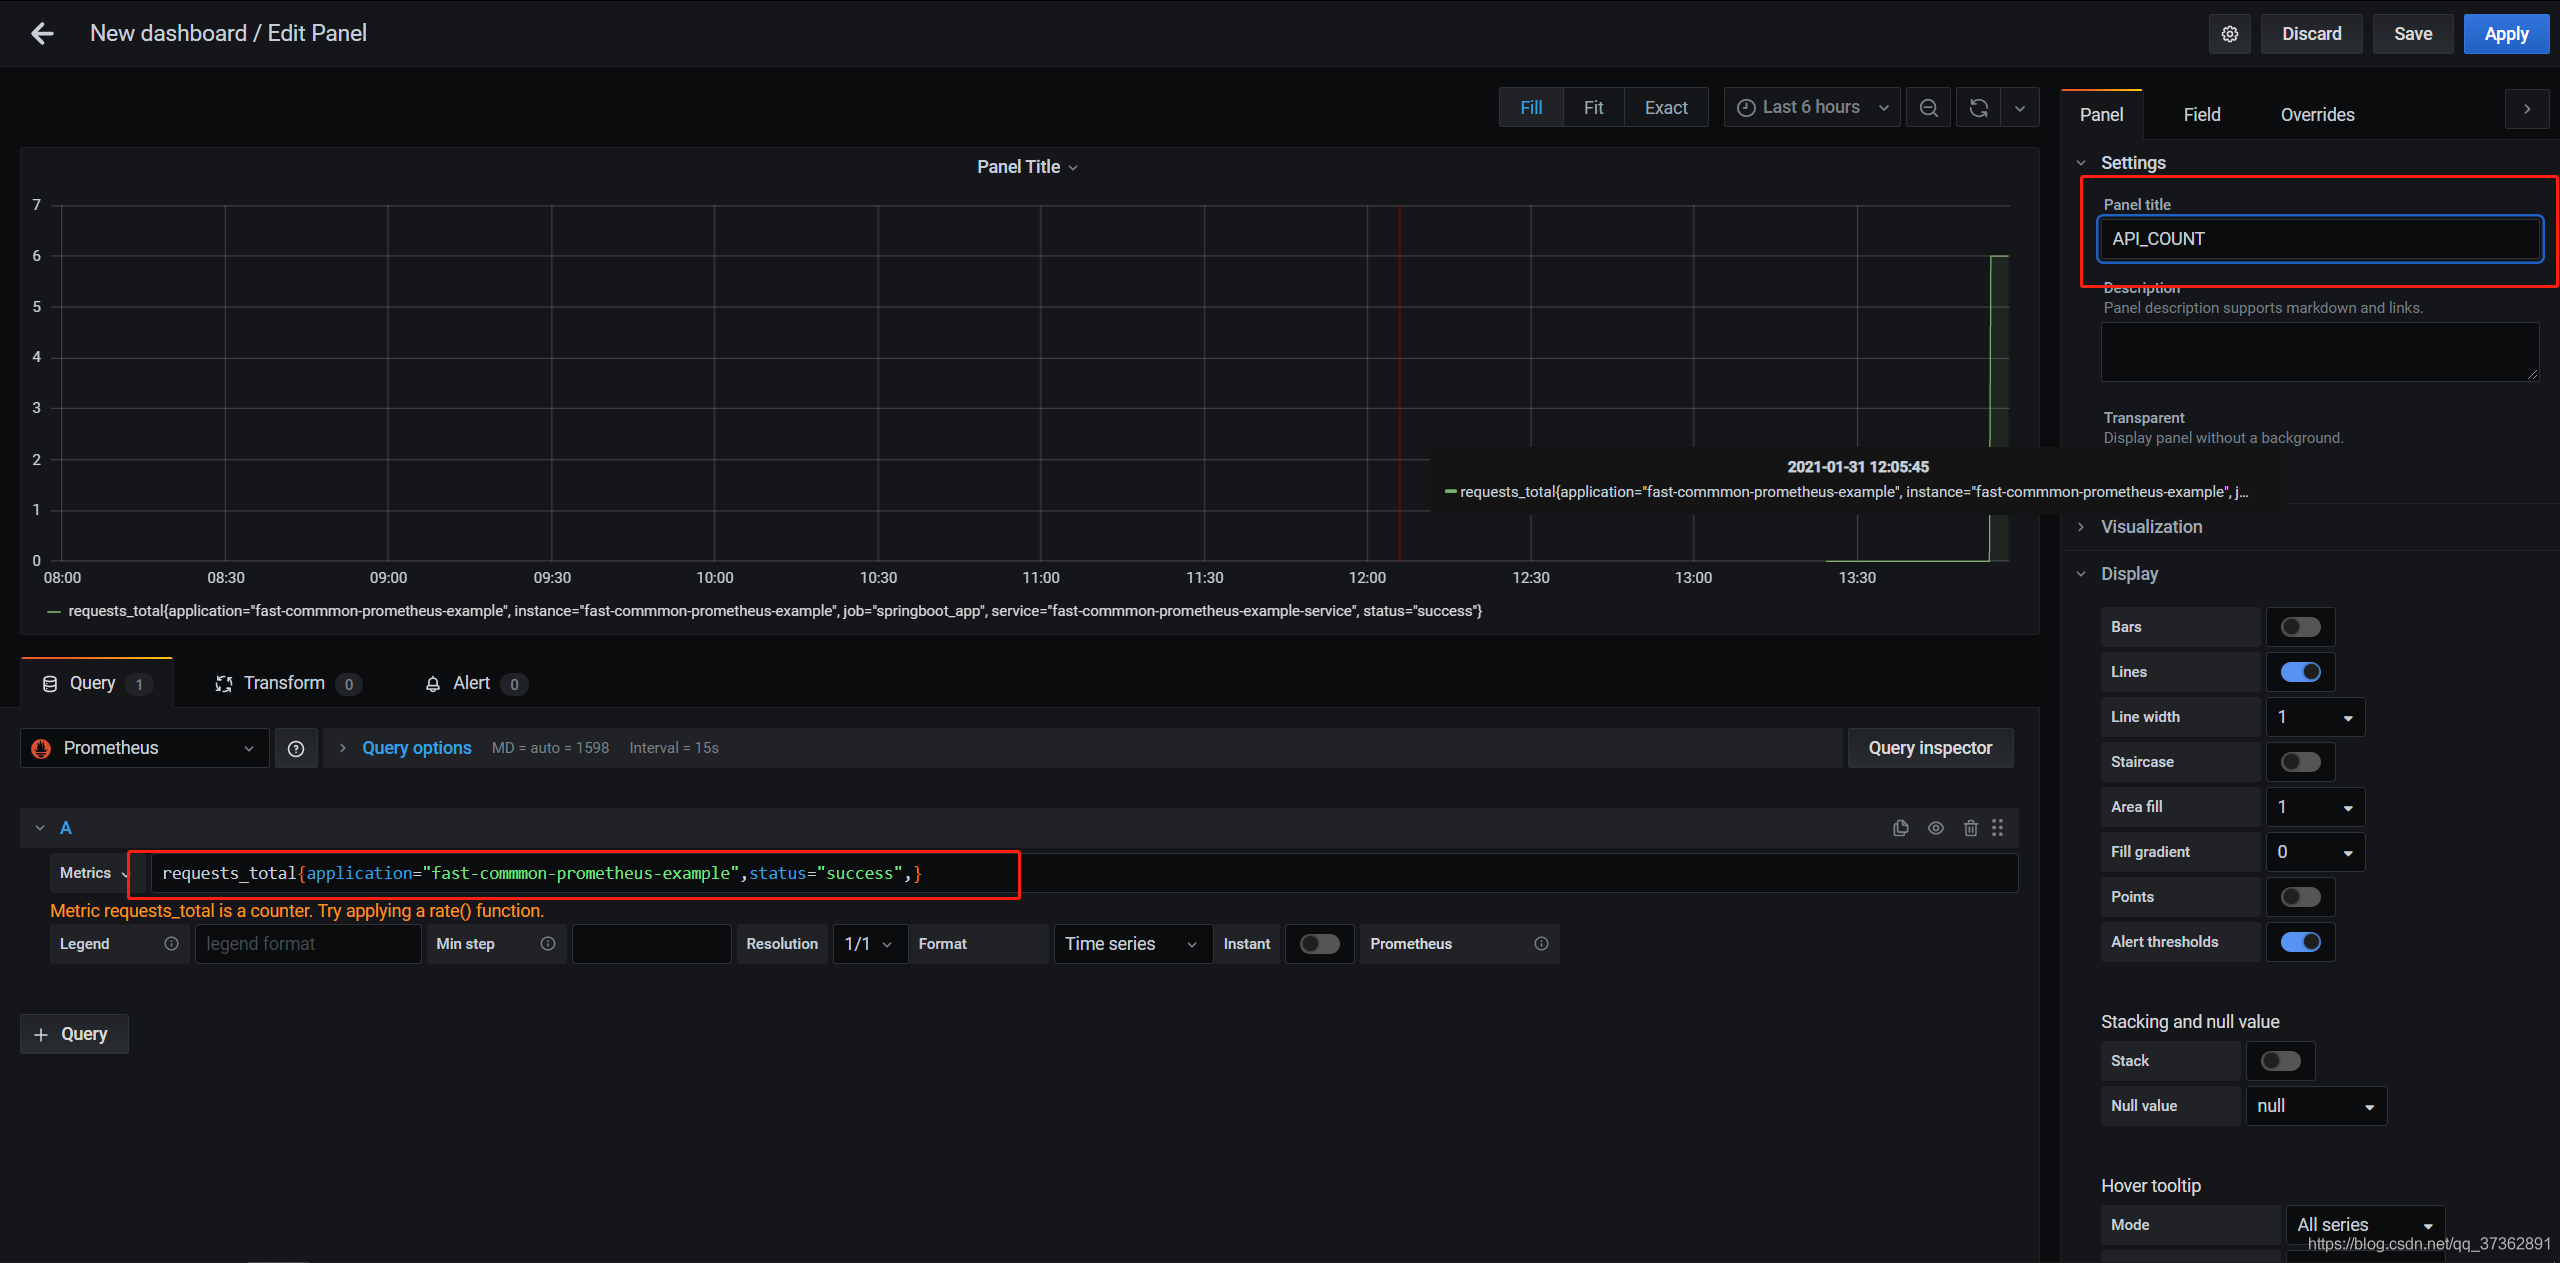Viewport: 2560px width, 1263px height.
Task: Toggle query A visibility eye icon
Action: pos(1936,828)
